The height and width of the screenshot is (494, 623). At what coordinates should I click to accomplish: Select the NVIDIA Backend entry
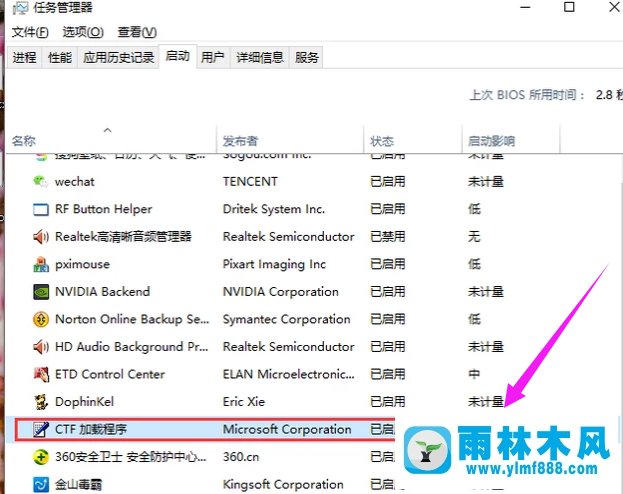click(x=103, y=292)
